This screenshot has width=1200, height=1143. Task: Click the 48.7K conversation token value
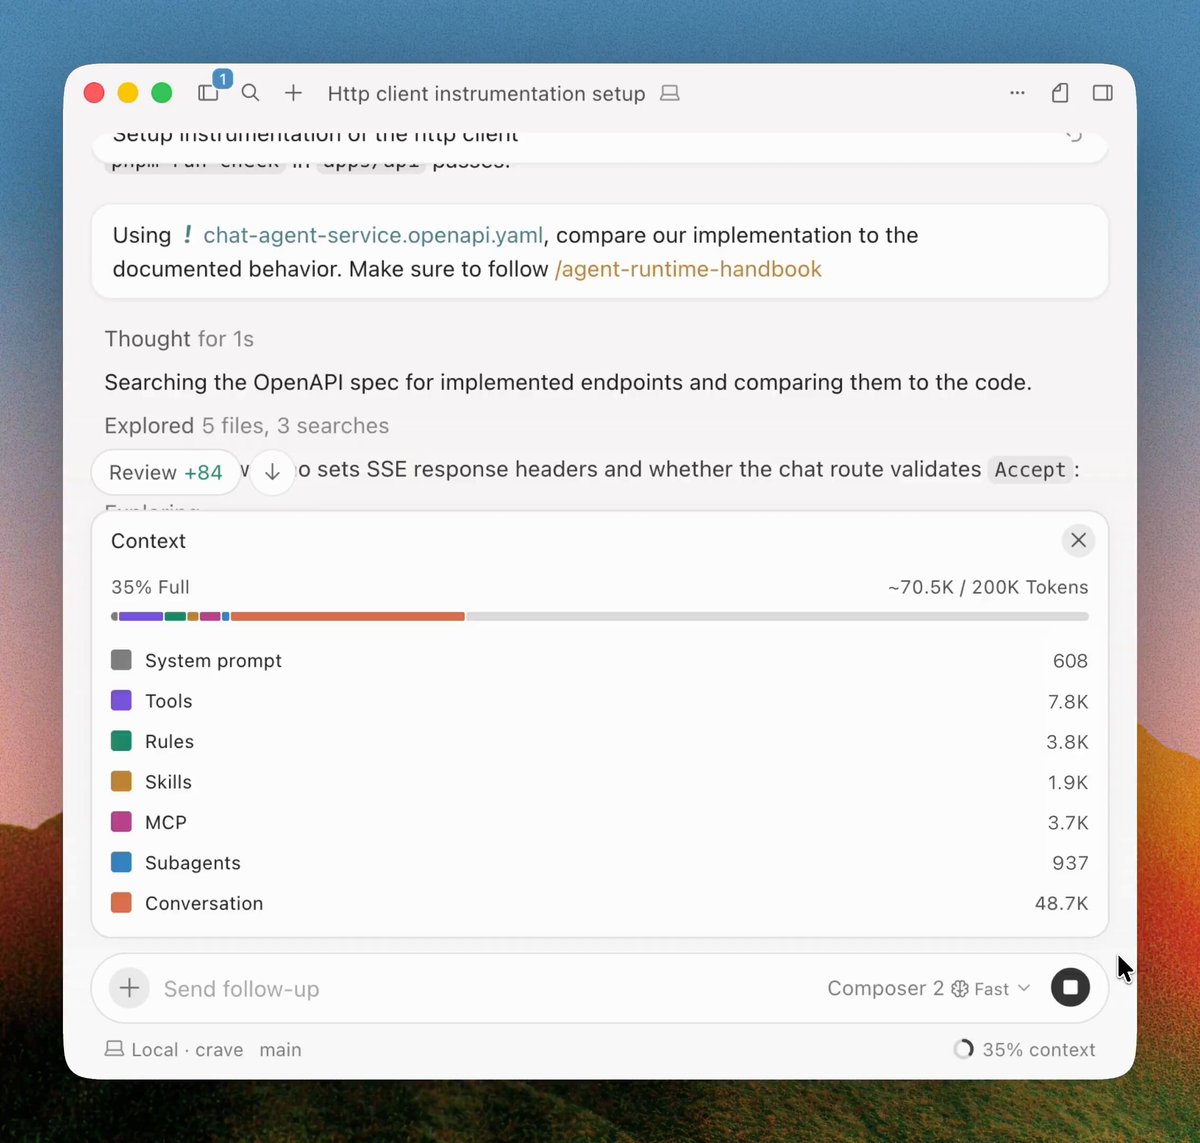pyautogui.click(x=1061, y=903)
